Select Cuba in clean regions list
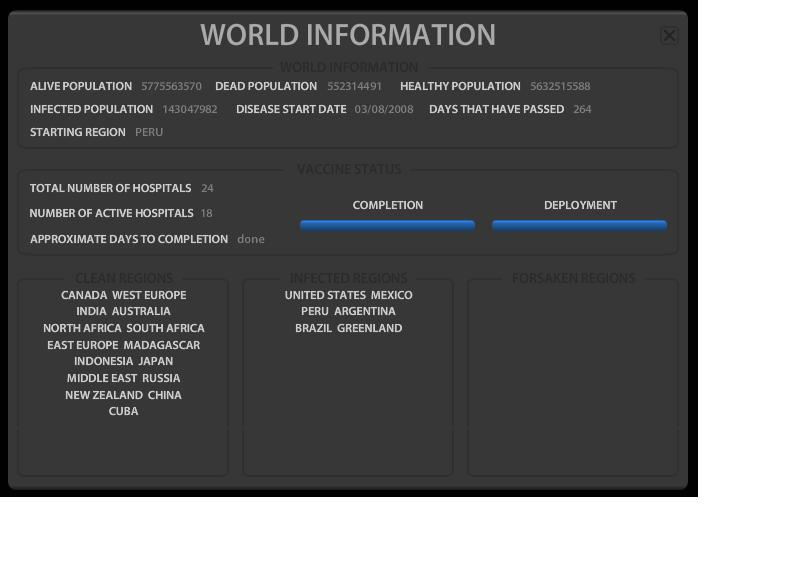 123,411
